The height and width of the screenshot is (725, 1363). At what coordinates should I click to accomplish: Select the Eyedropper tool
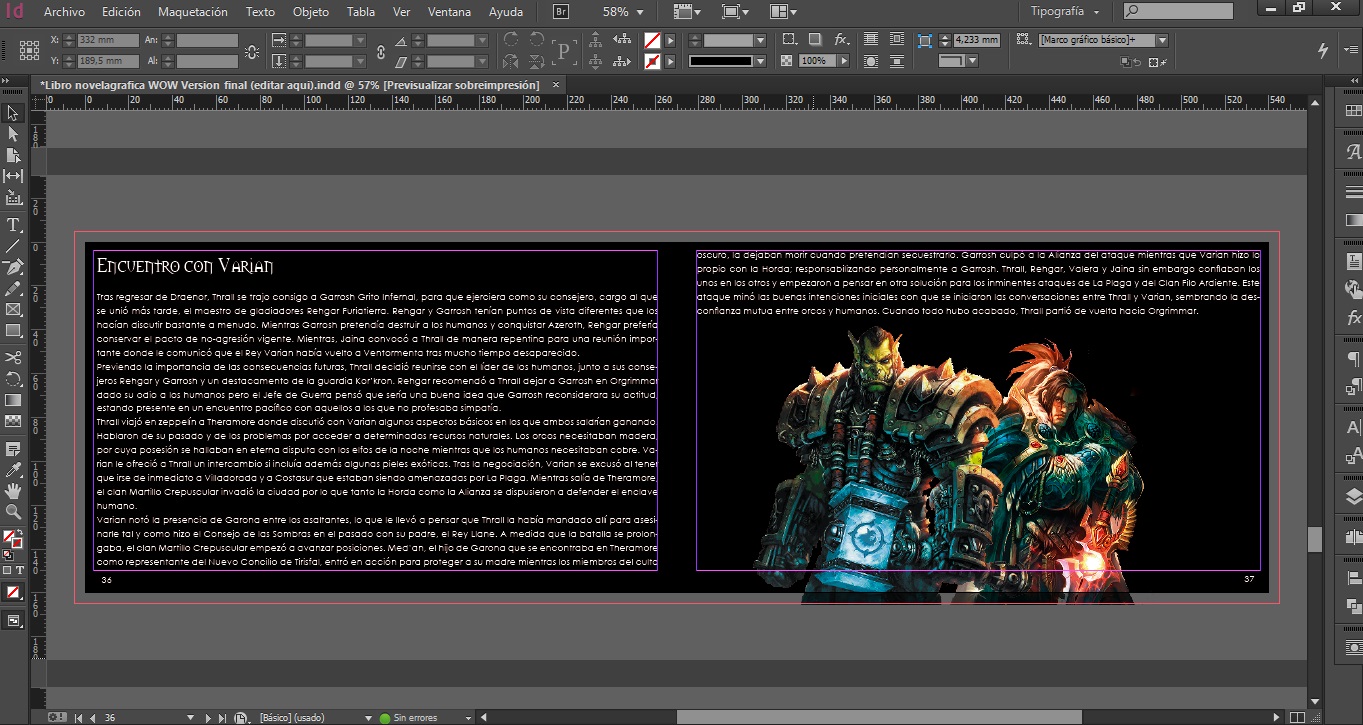tap(13, 469)
